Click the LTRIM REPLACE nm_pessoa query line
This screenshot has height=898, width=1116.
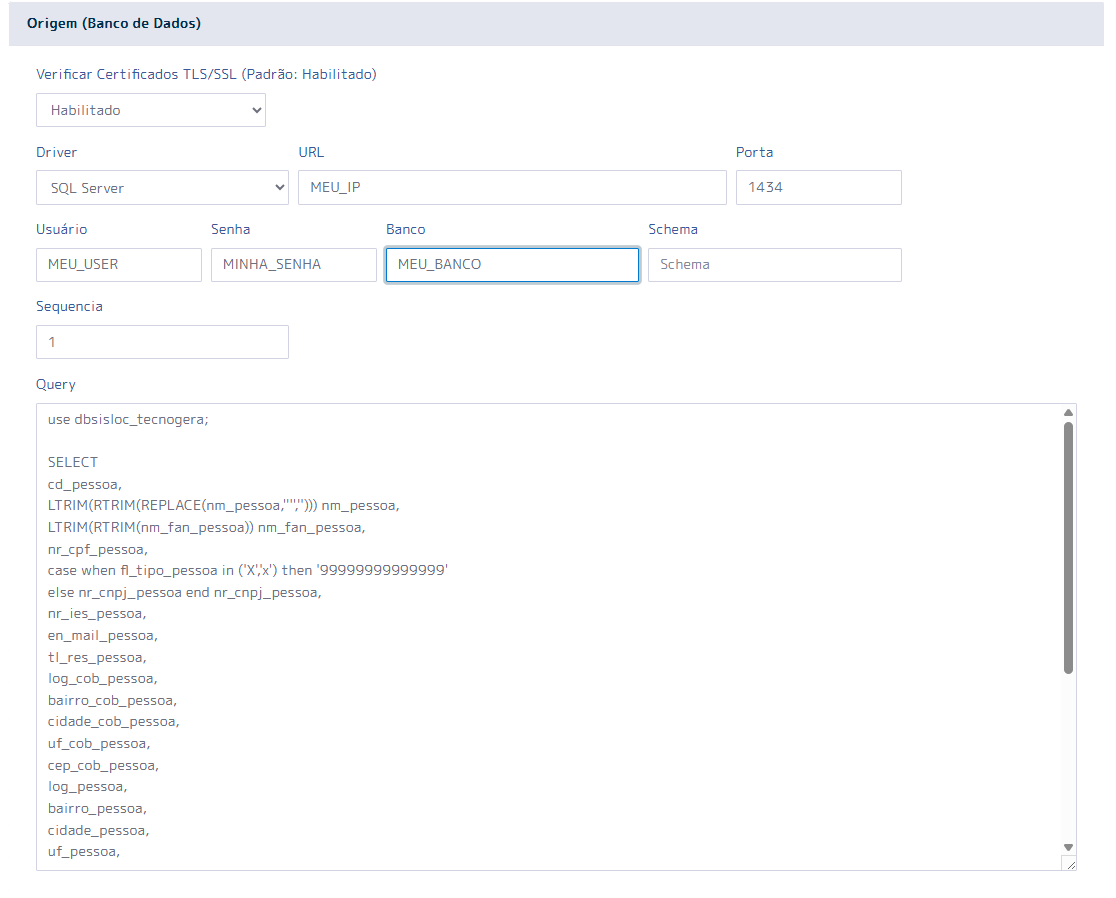pos(223,506)
